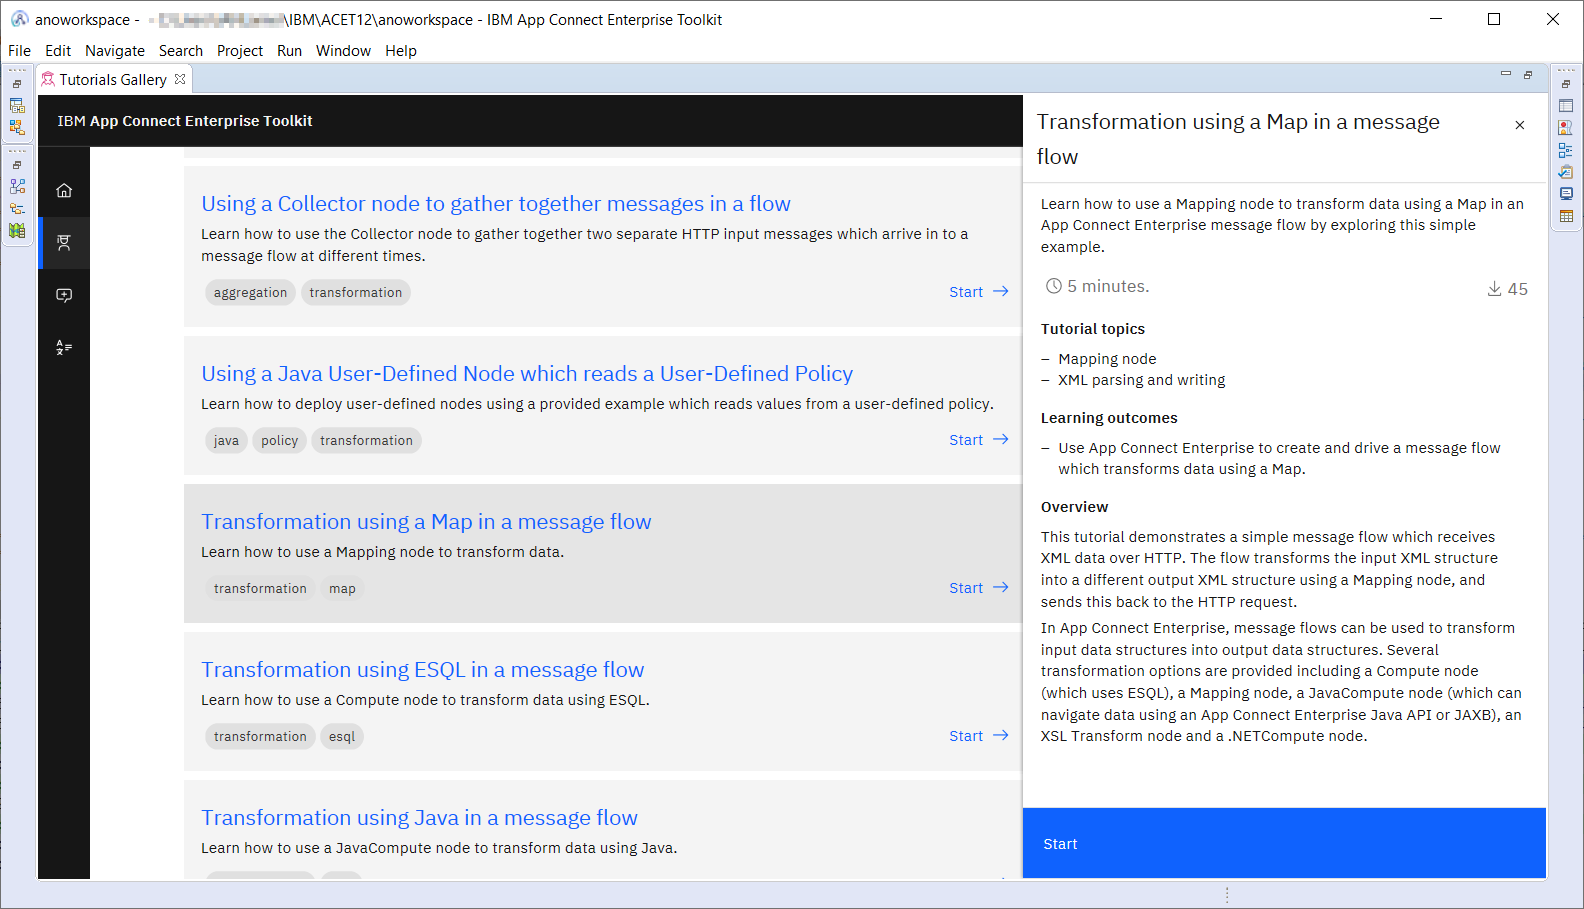Open 'Transformation using a Map in a message flow' card title
Screen dimensions: 1584x909
426,522
